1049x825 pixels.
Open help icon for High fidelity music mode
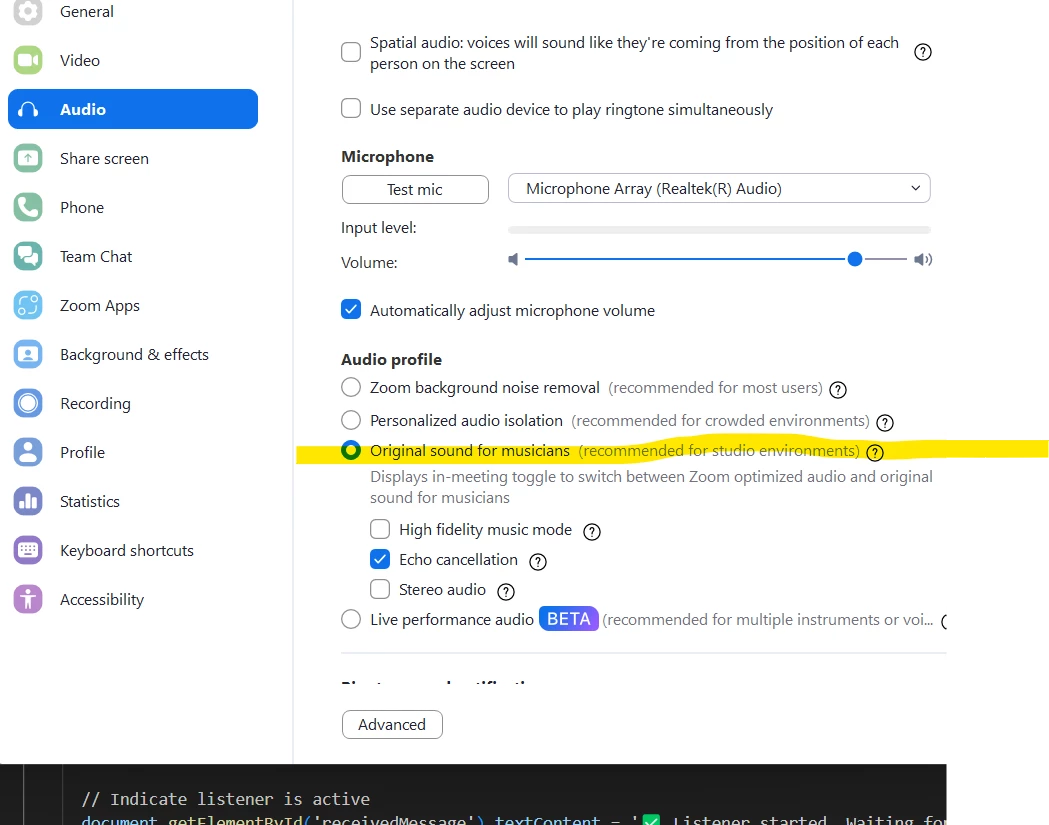[591, 532]
